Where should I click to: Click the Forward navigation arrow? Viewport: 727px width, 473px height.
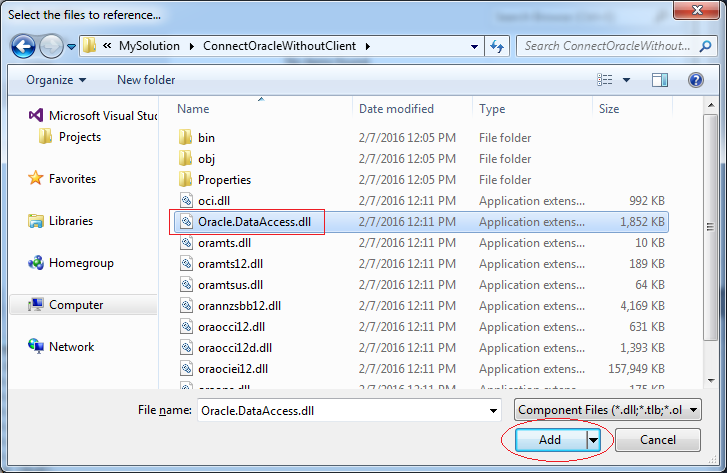coord(51,46)
